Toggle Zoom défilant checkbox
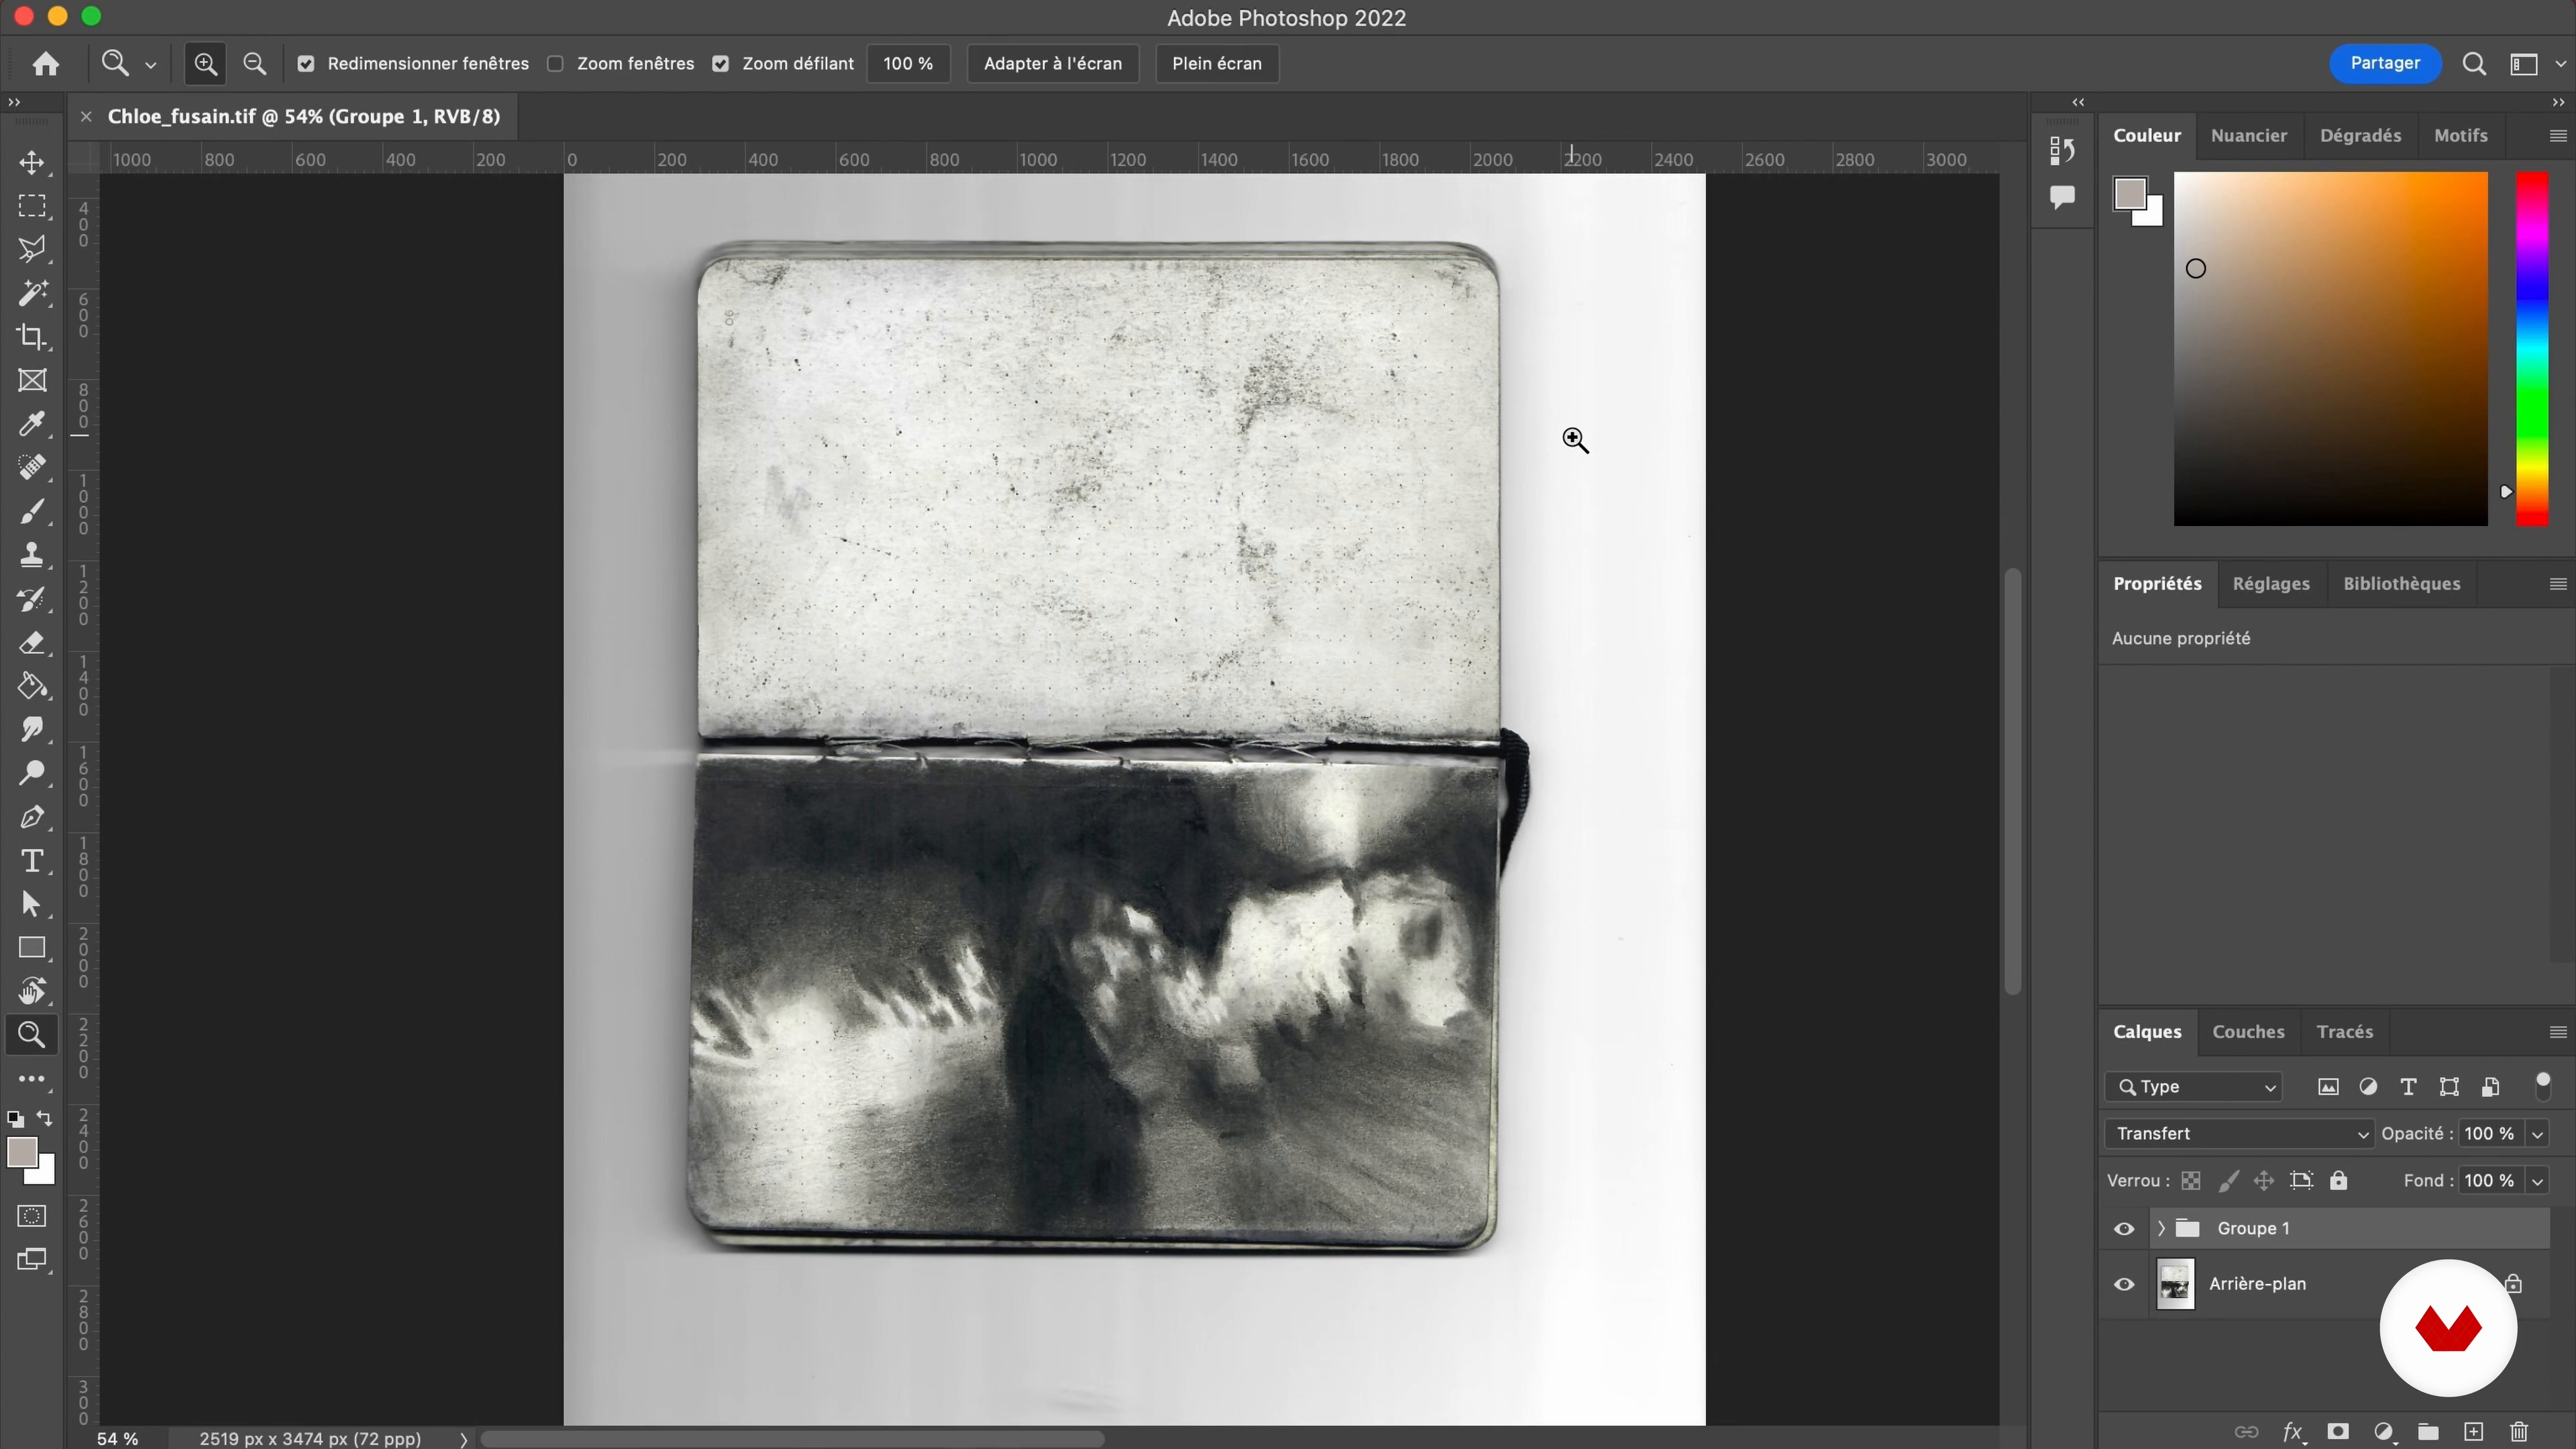This screenshot has width=2576, height=1449. point(720,64)
